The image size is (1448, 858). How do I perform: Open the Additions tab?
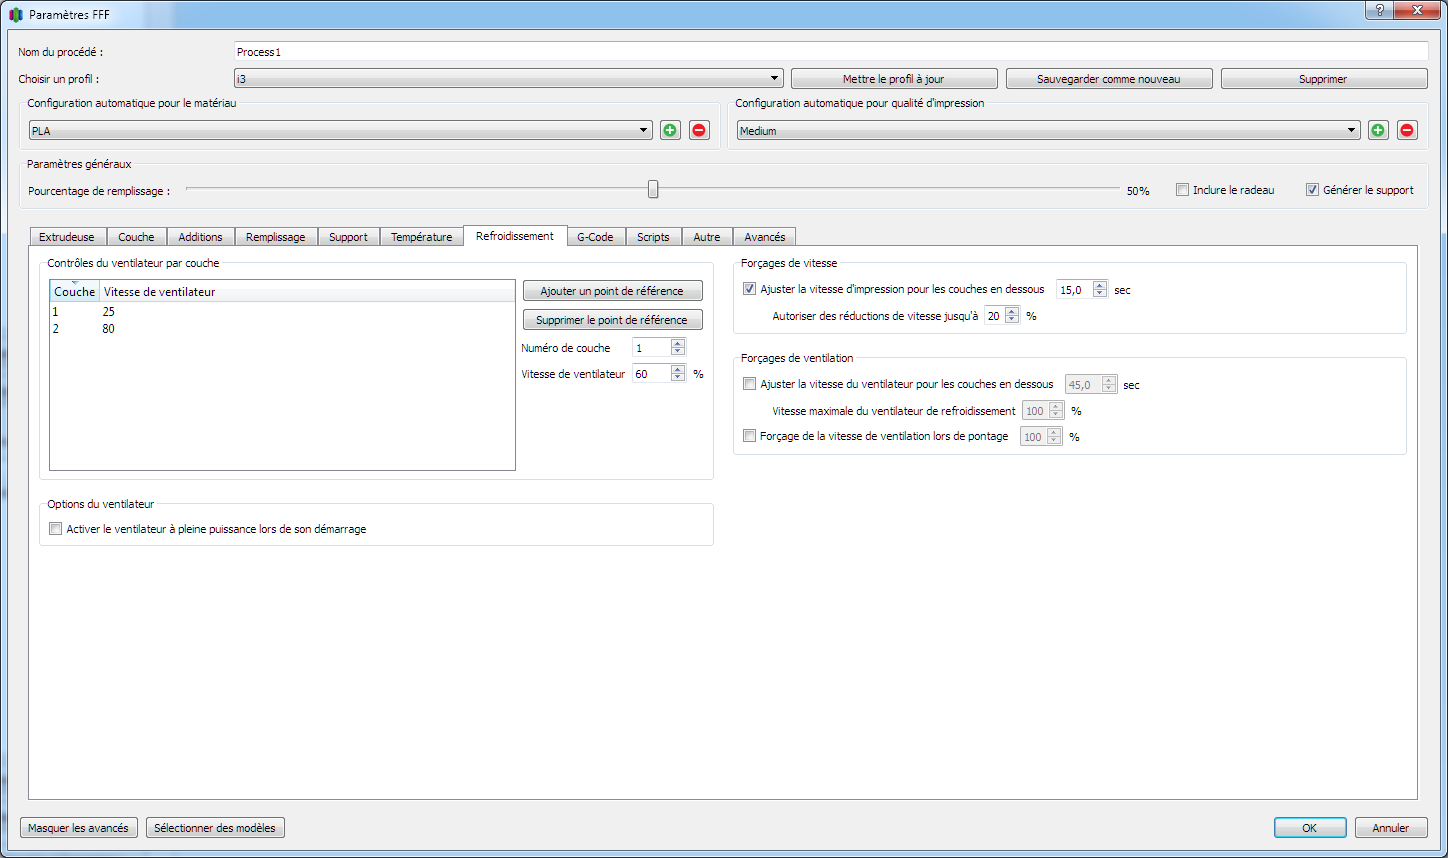click(x=200, y=237)
